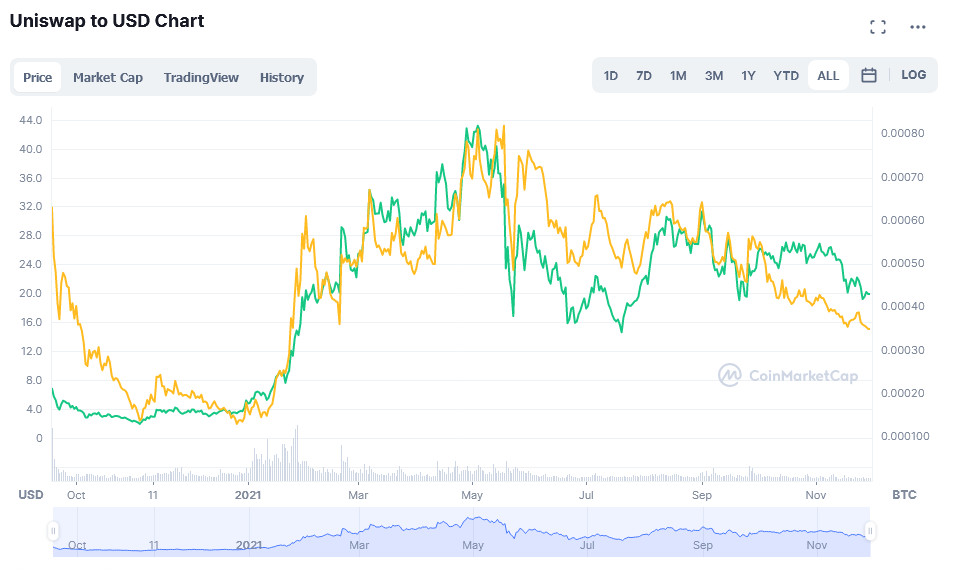Viewport: 956px width, 569px height.
Task: Grab the left range slider handle
Action: pos(53,531)
